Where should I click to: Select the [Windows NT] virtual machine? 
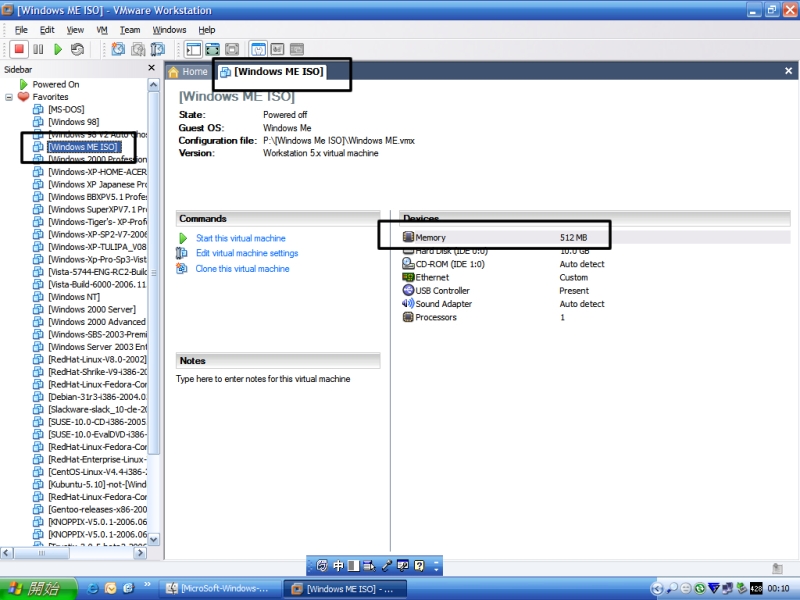coord(74,297)
